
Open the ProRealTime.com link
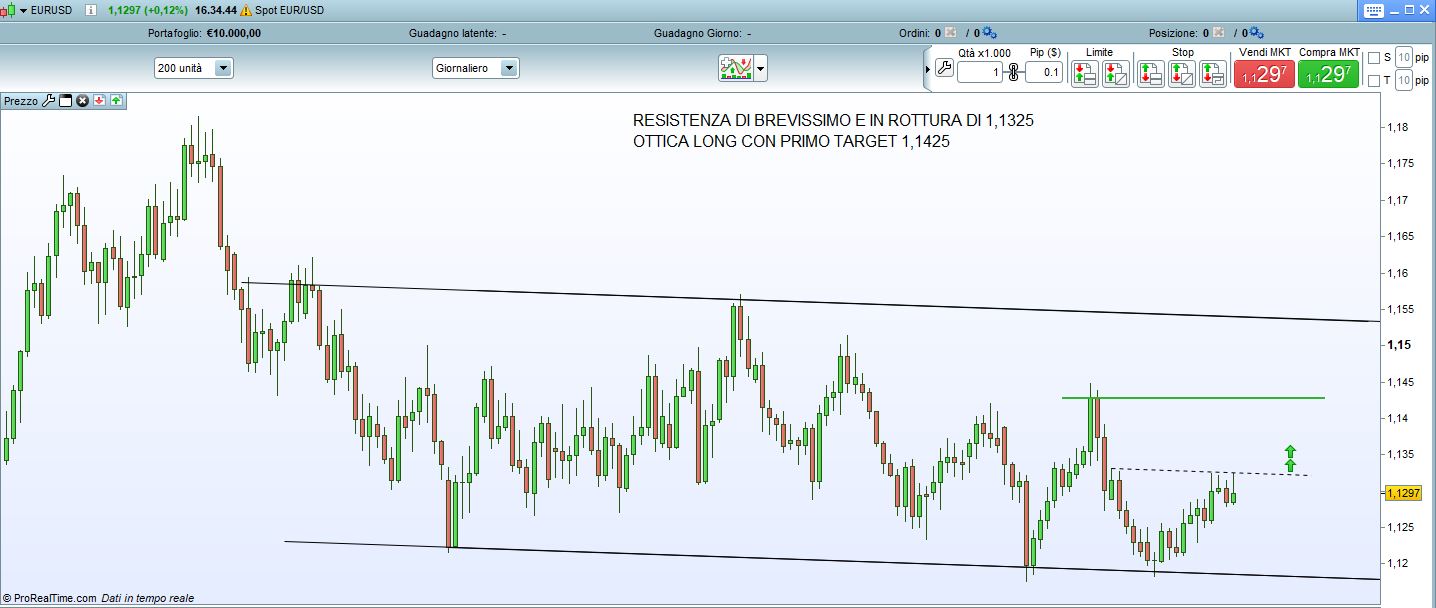pos(49,598)
